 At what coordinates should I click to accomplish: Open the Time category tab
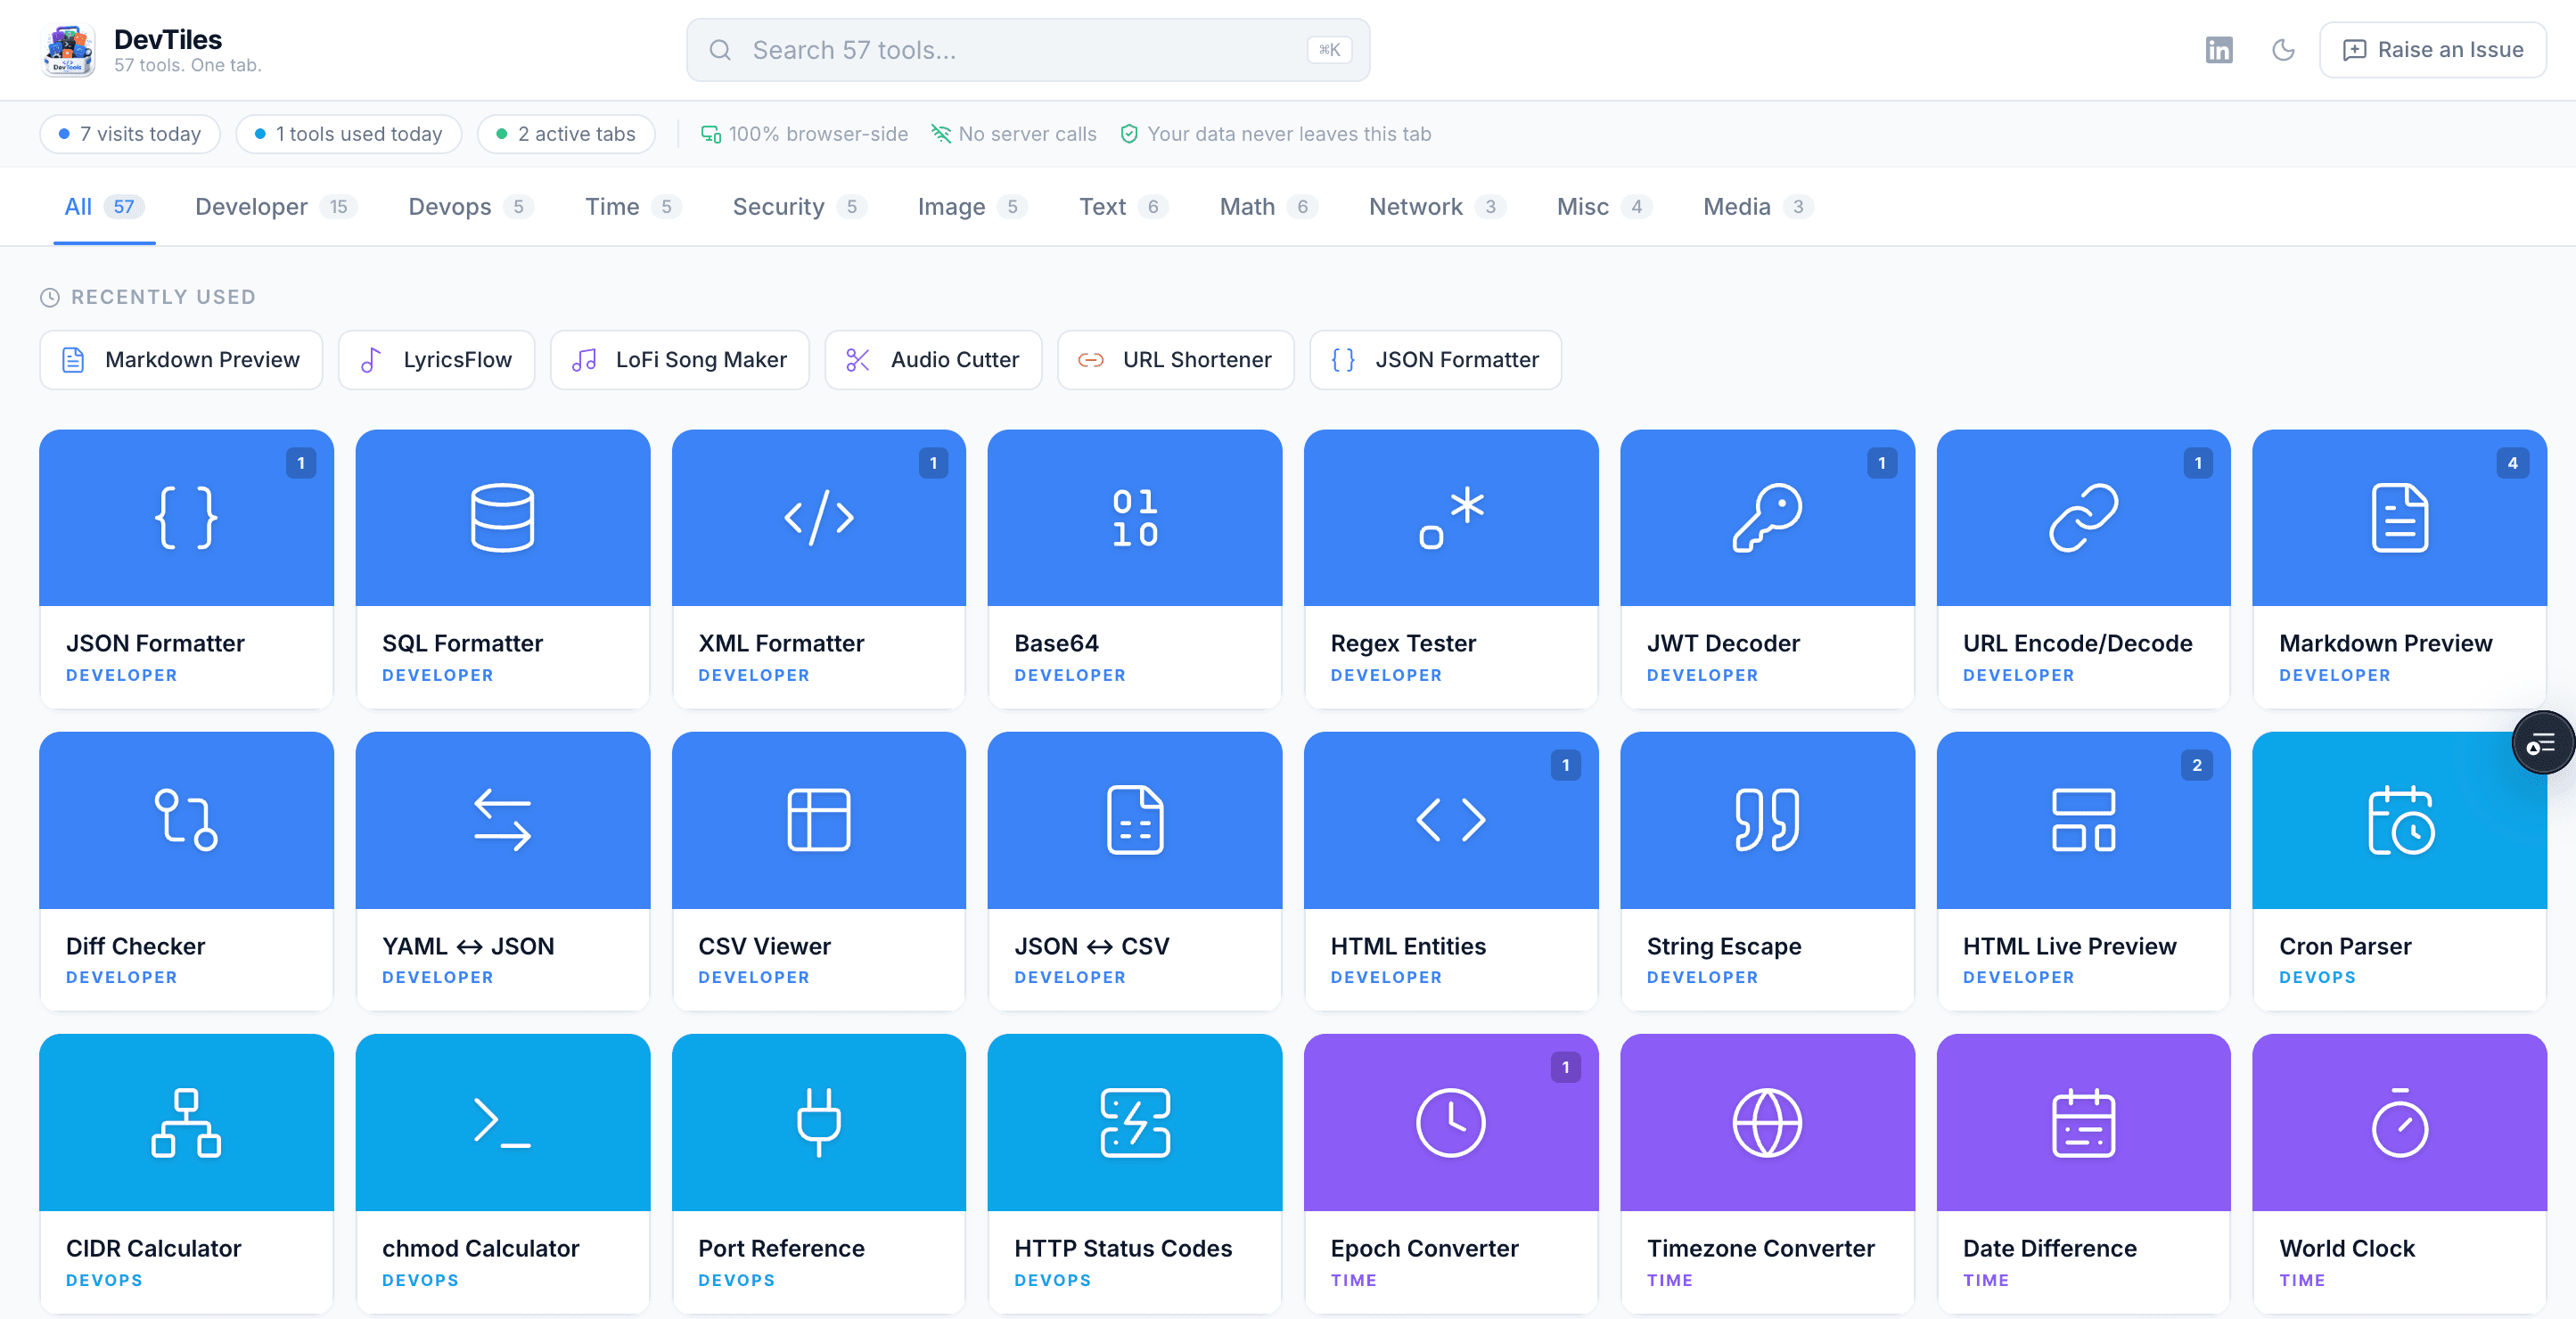[x=632, y=207]
